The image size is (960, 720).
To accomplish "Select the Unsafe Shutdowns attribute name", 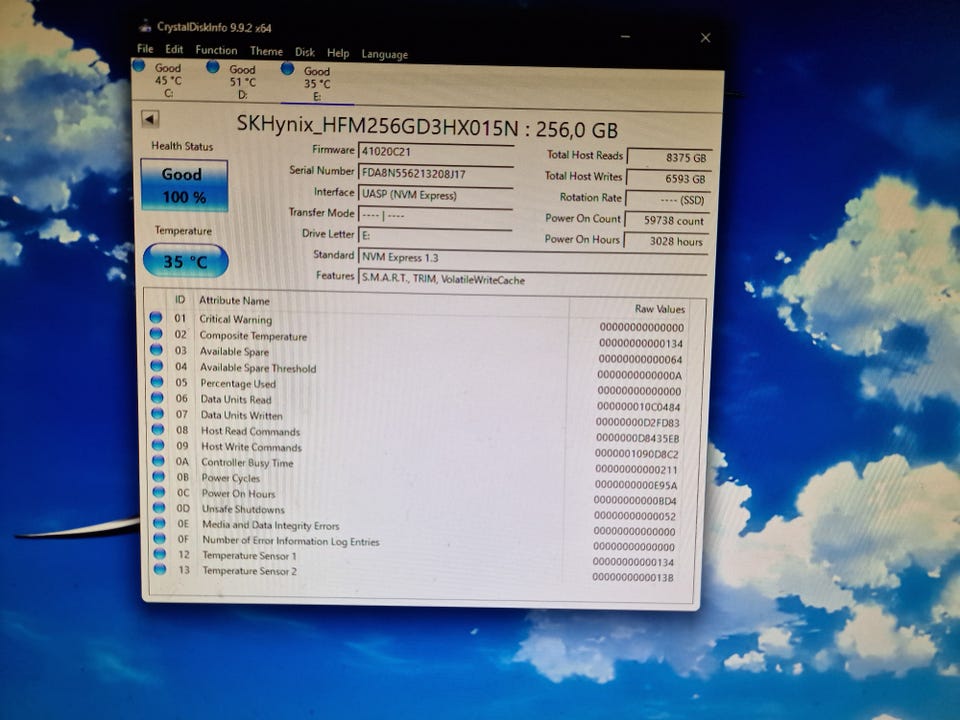I will pyautogui.click(x=243, y=509).
